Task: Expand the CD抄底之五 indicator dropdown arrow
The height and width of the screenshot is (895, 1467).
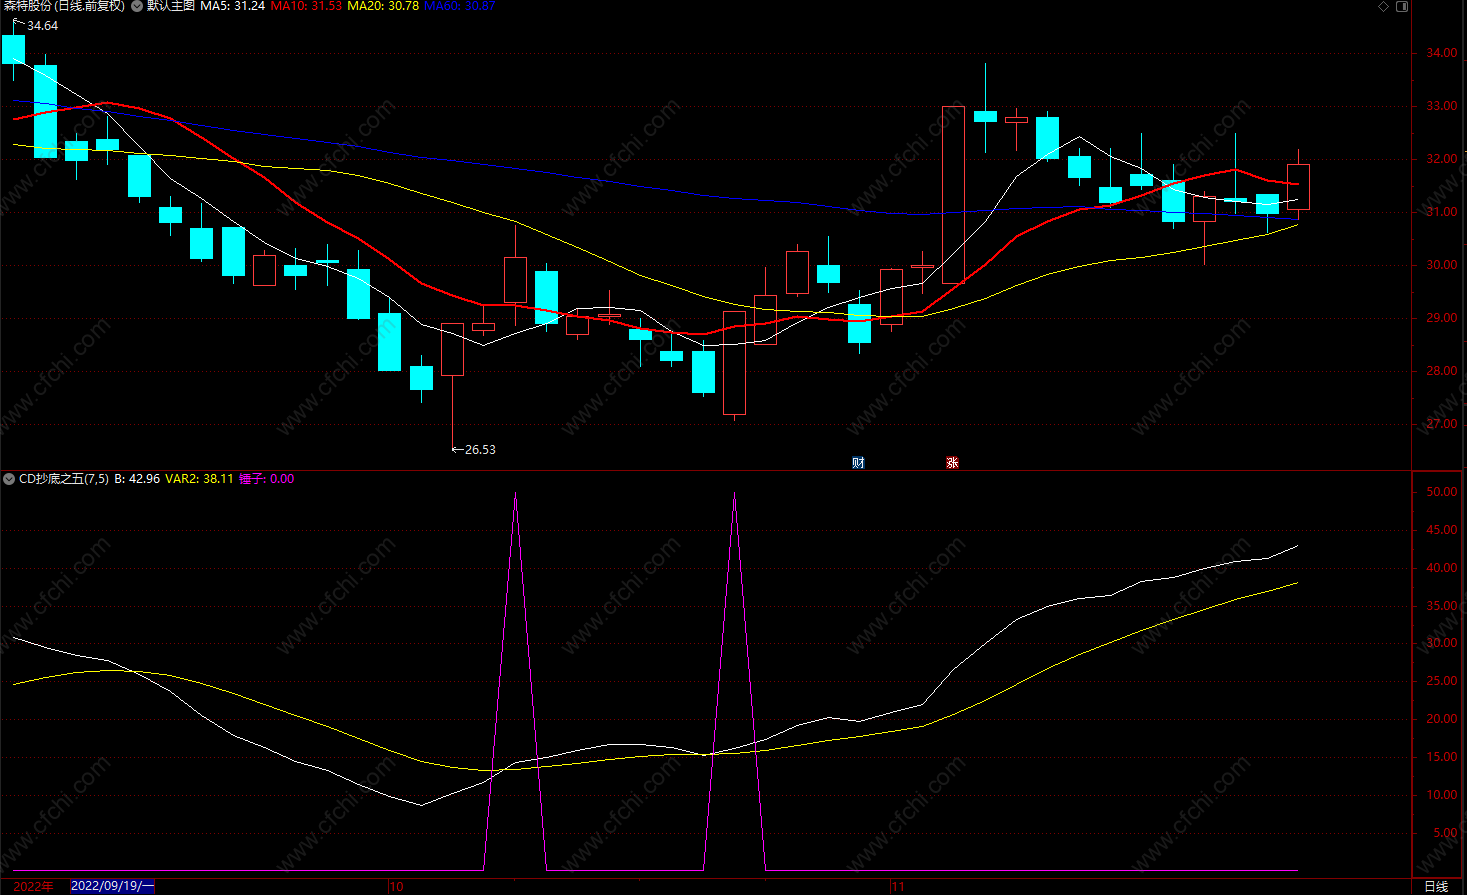Action: [x=9, y=479]
